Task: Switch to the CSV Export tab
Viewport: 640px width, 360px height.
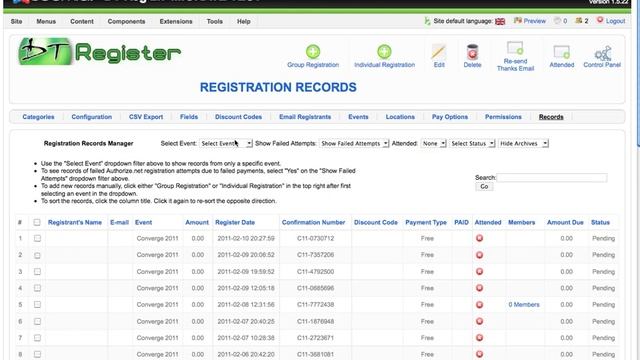Action: 146,117
